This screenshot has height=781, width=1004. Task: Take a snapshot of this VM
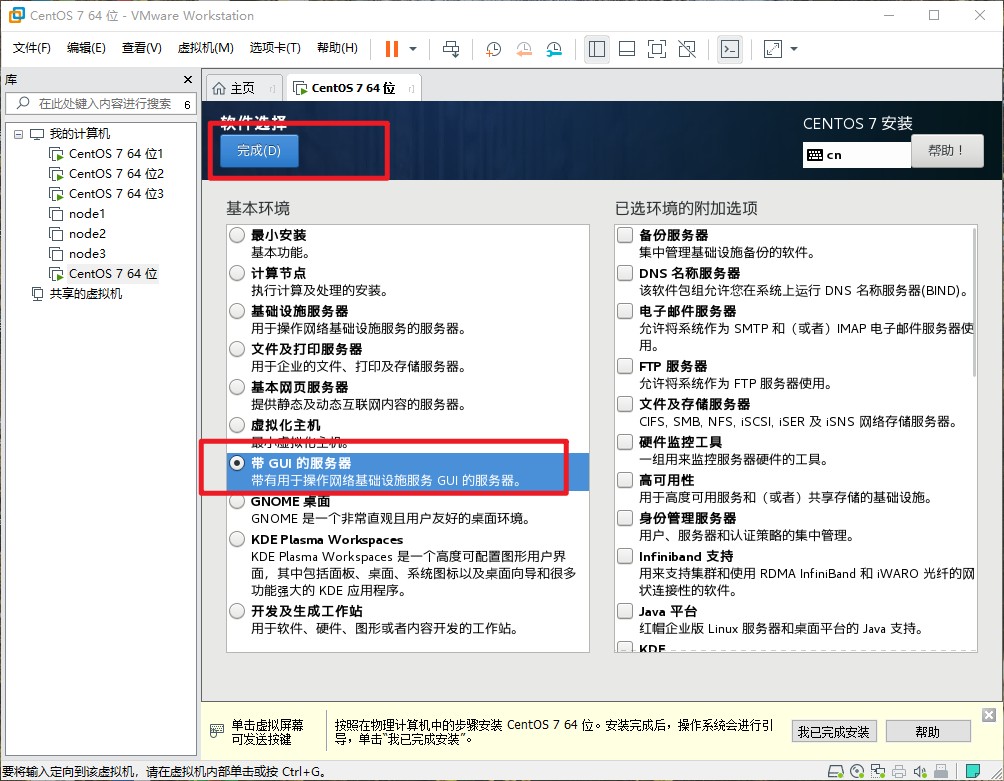[493, 49]
